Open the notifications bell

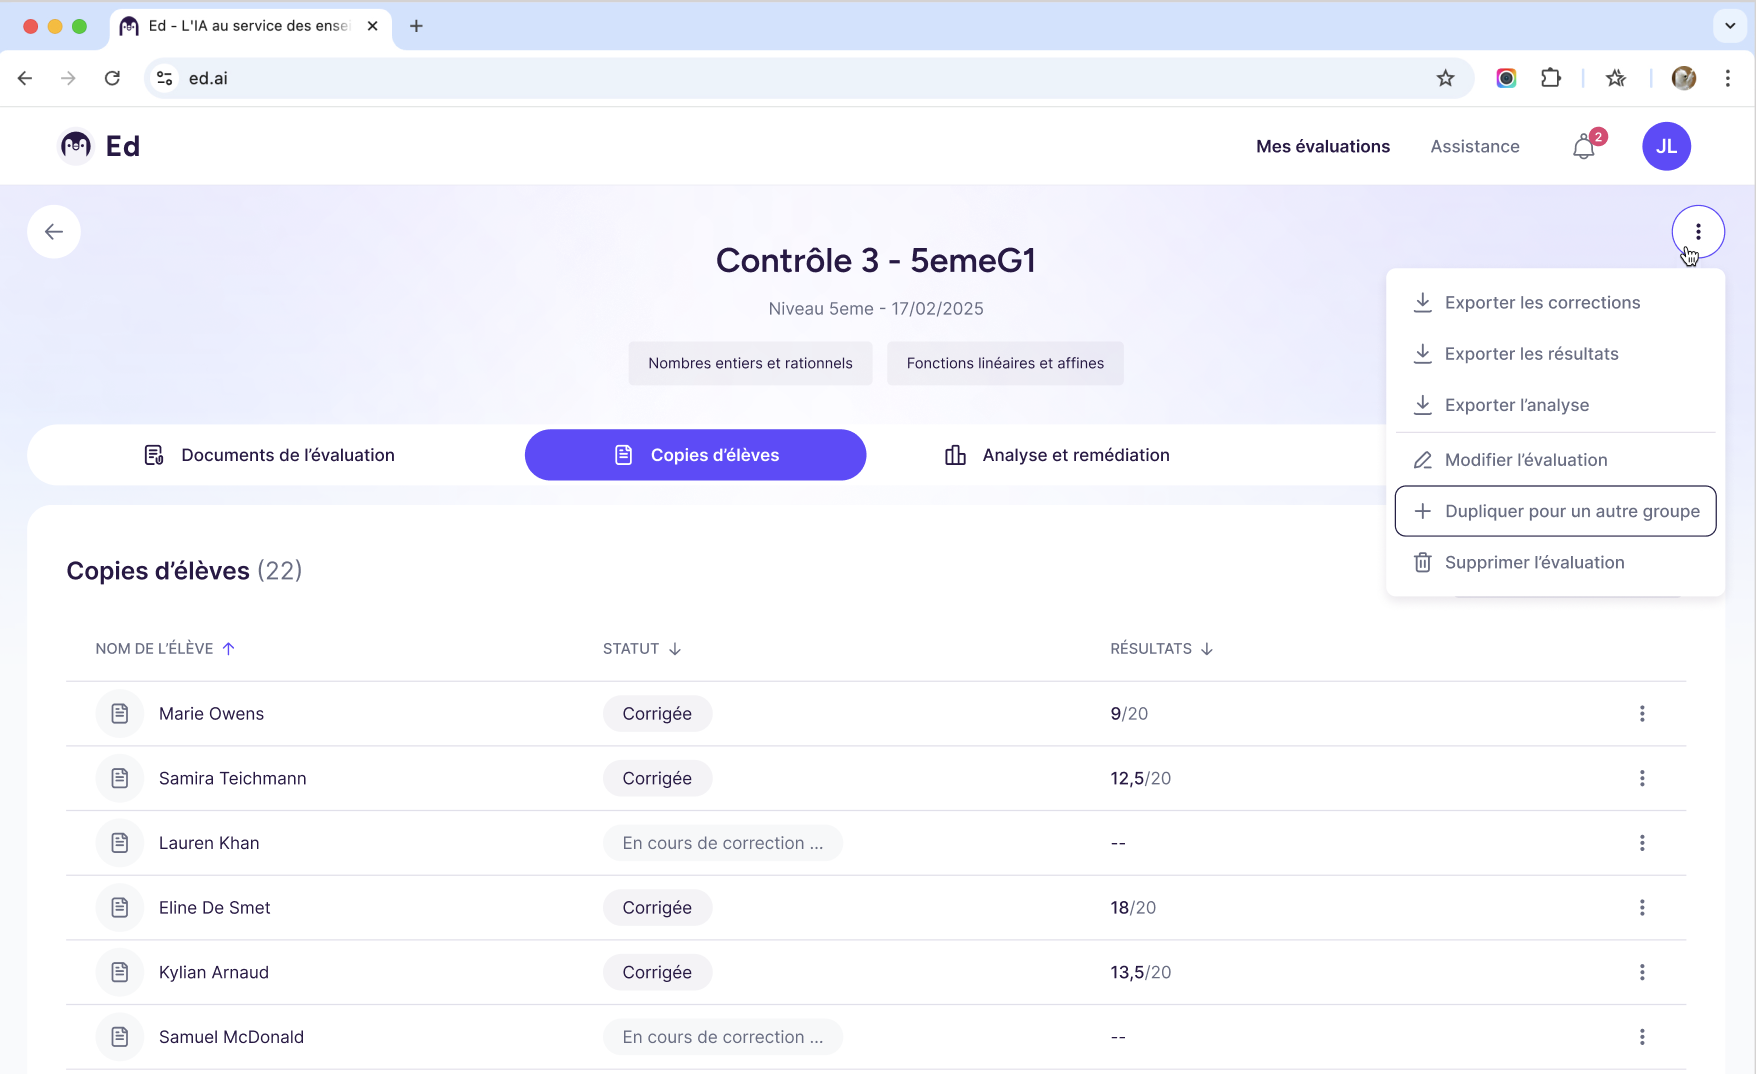[1584, 147]
